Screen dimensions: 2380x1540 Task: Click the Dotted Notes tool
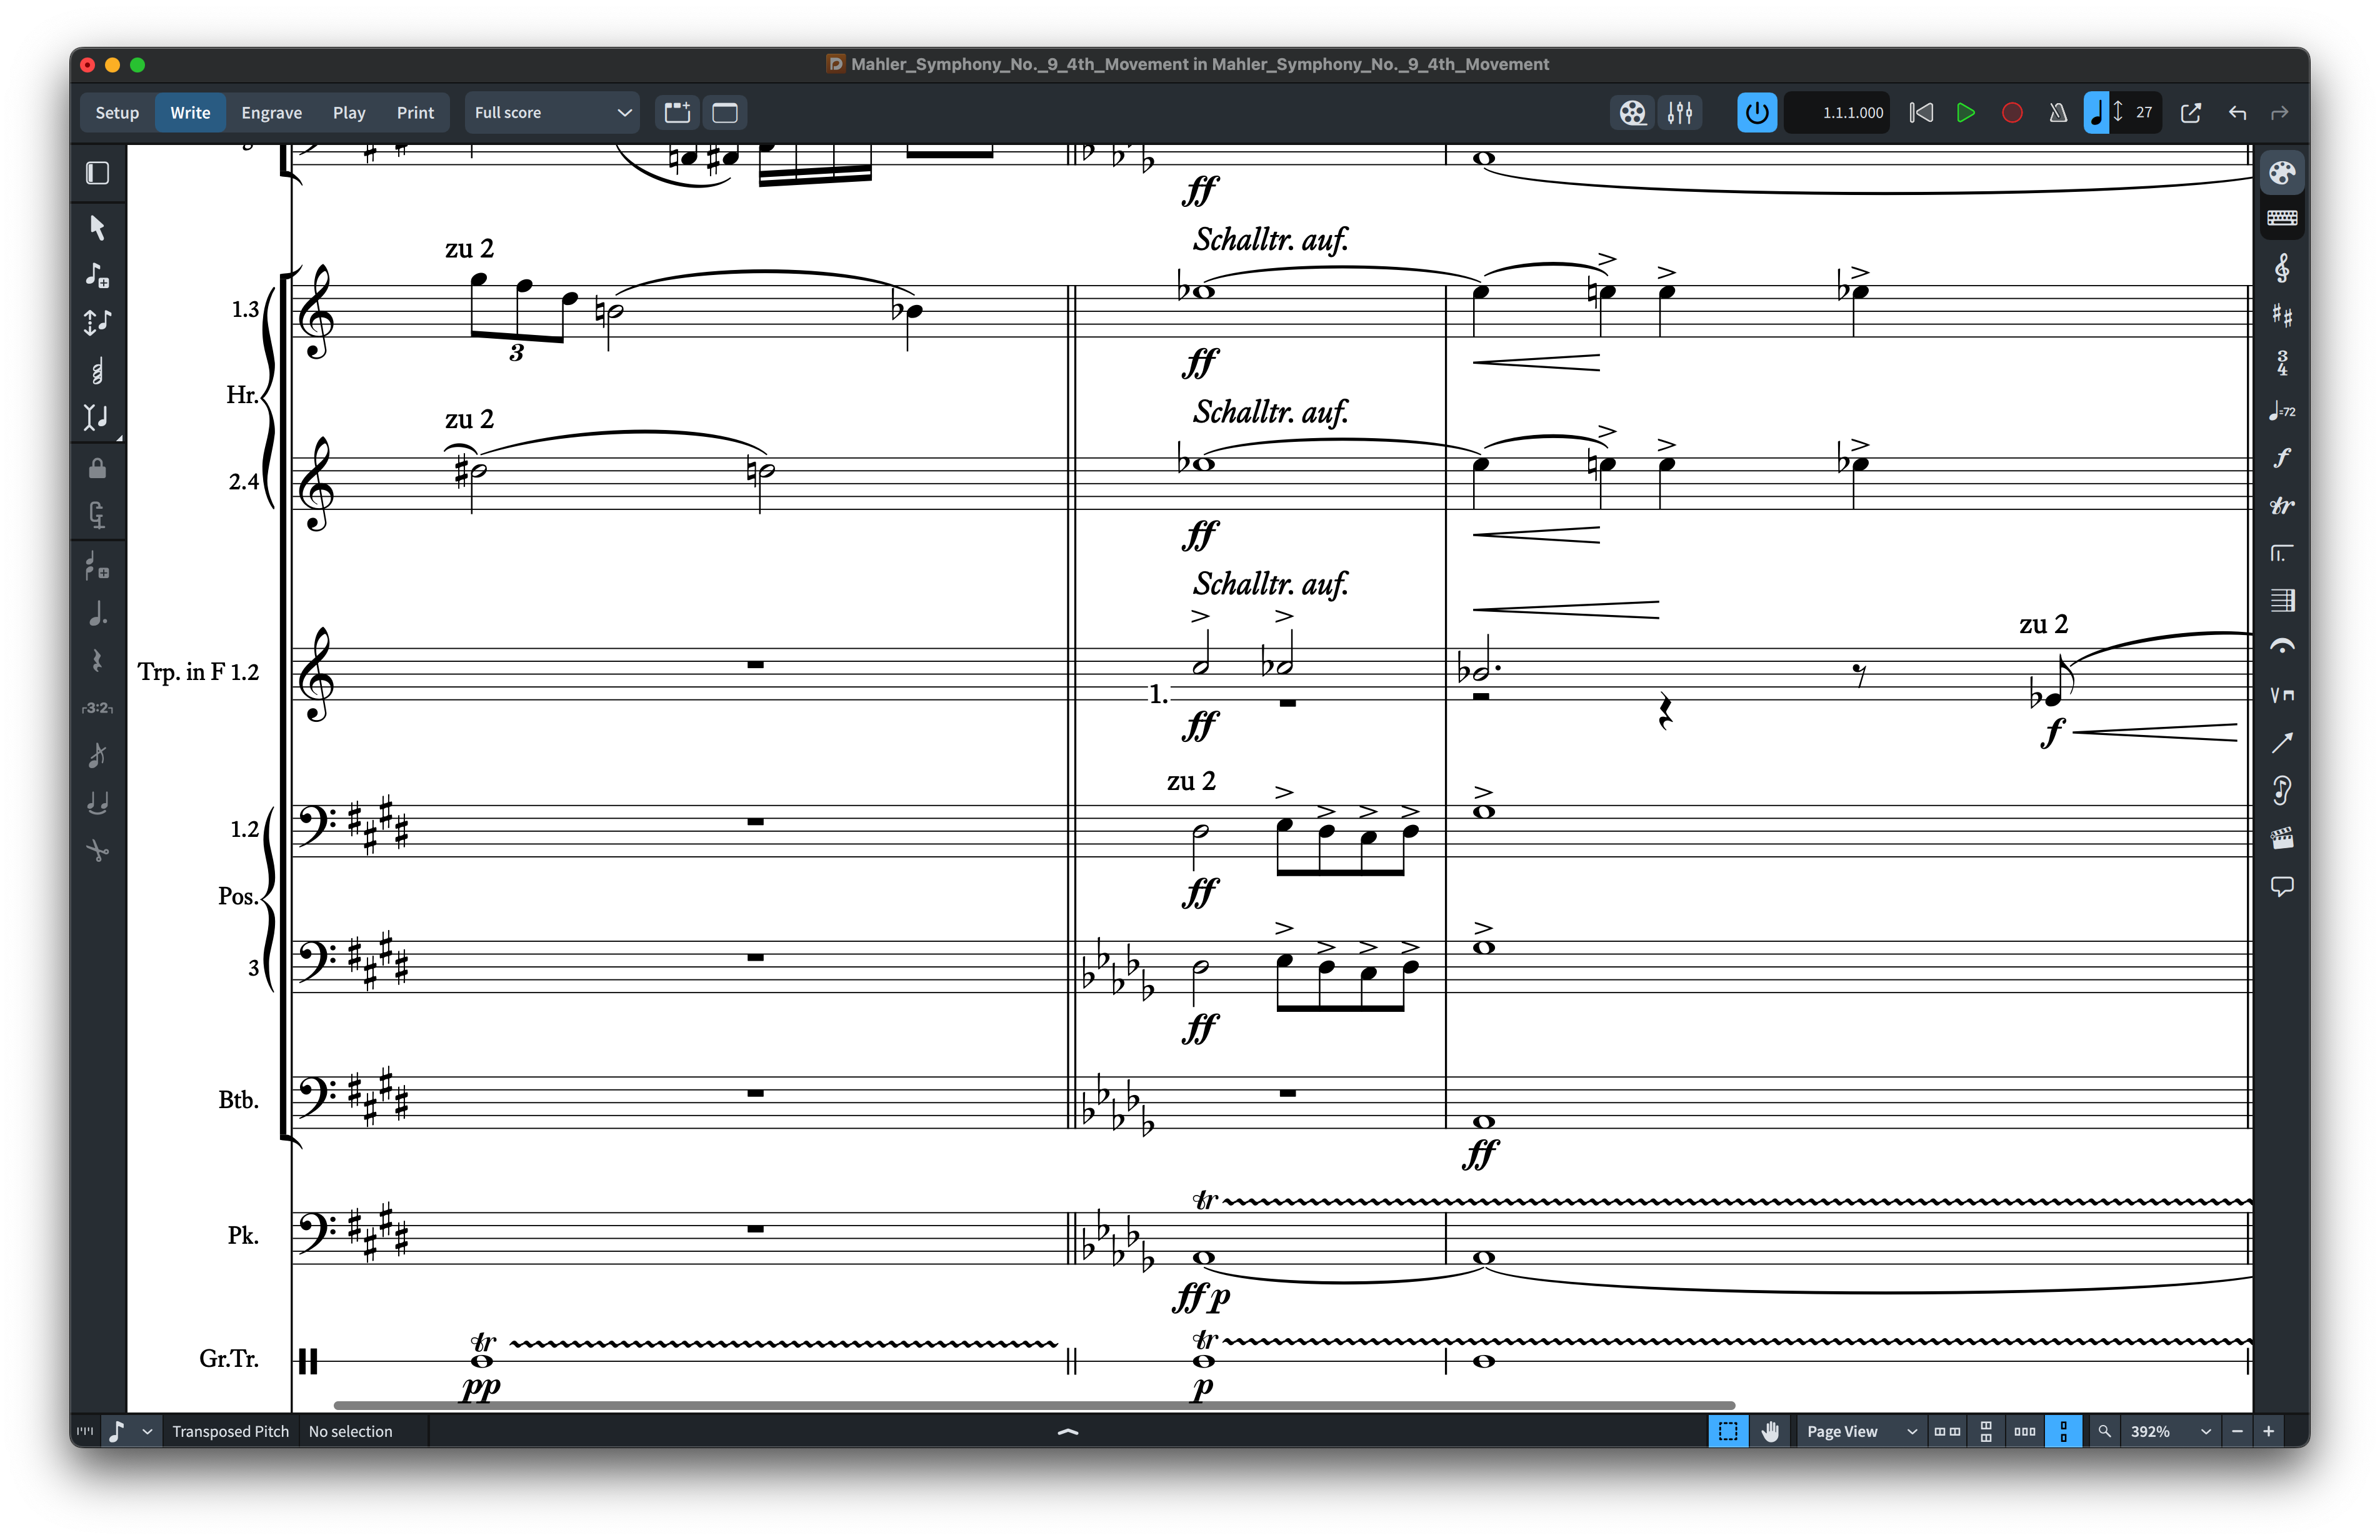tap(97, 613)
